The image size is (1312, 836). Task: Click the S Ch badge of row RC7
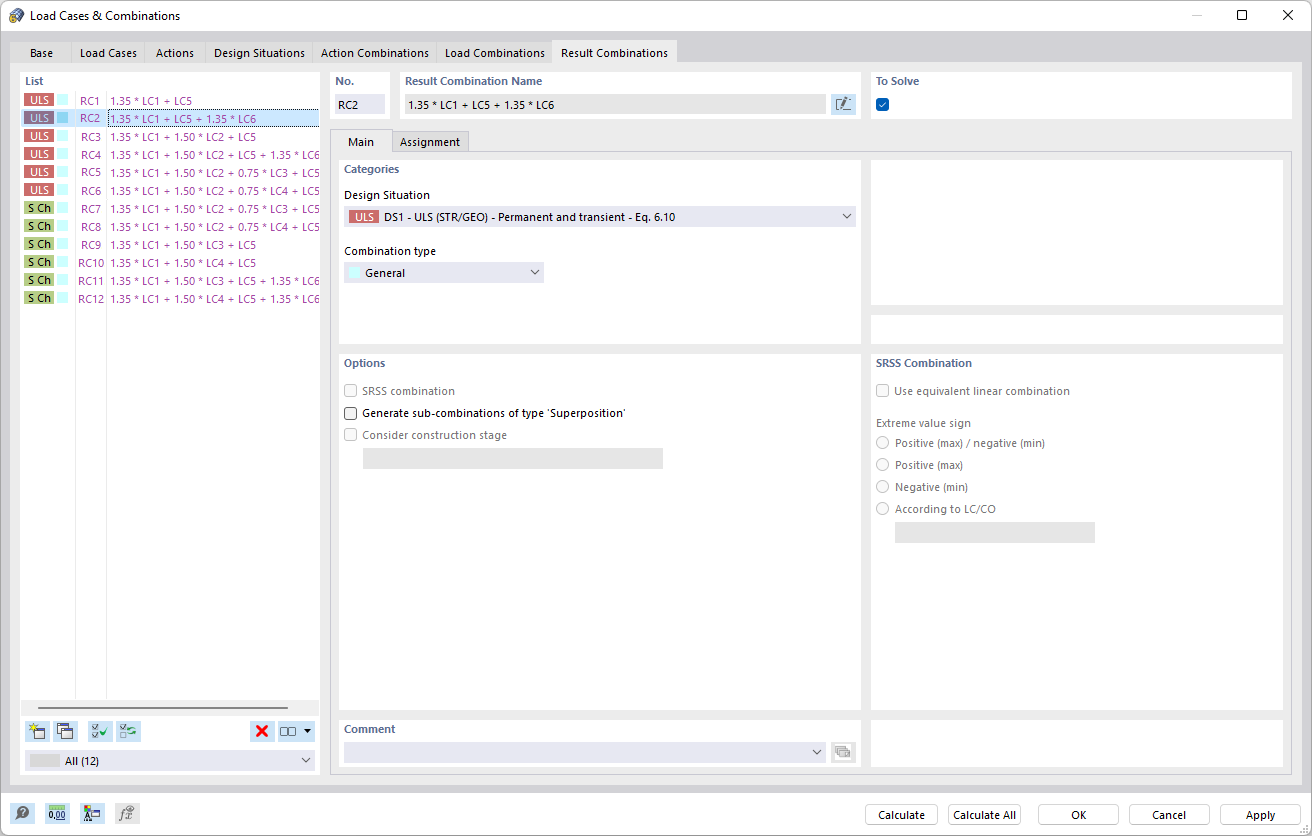40,208
